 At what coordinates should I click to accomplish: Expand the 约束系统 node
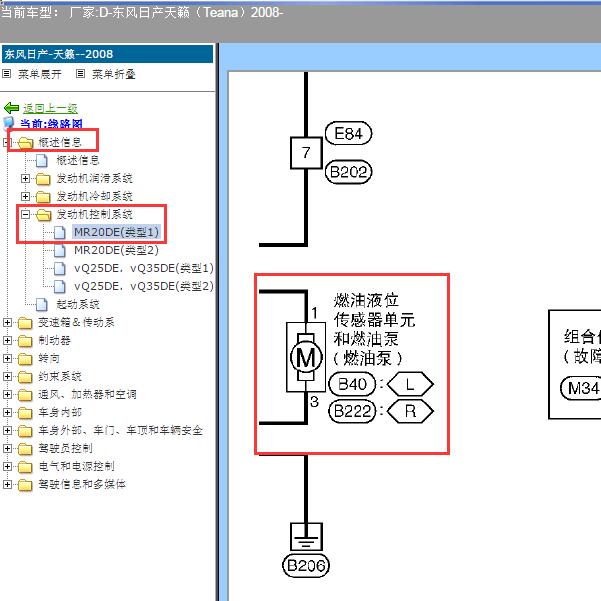(x=7, y=376)
